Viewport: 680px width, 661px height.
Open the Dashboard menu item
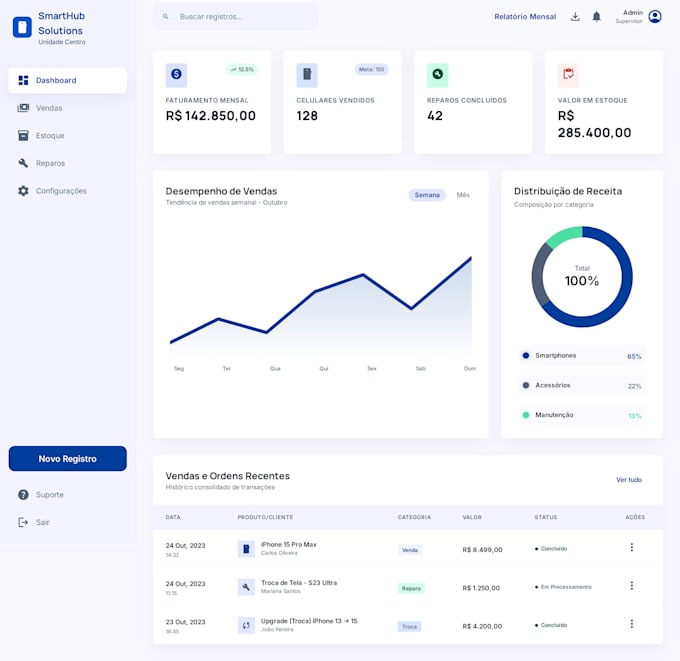(x=68, y=80)
